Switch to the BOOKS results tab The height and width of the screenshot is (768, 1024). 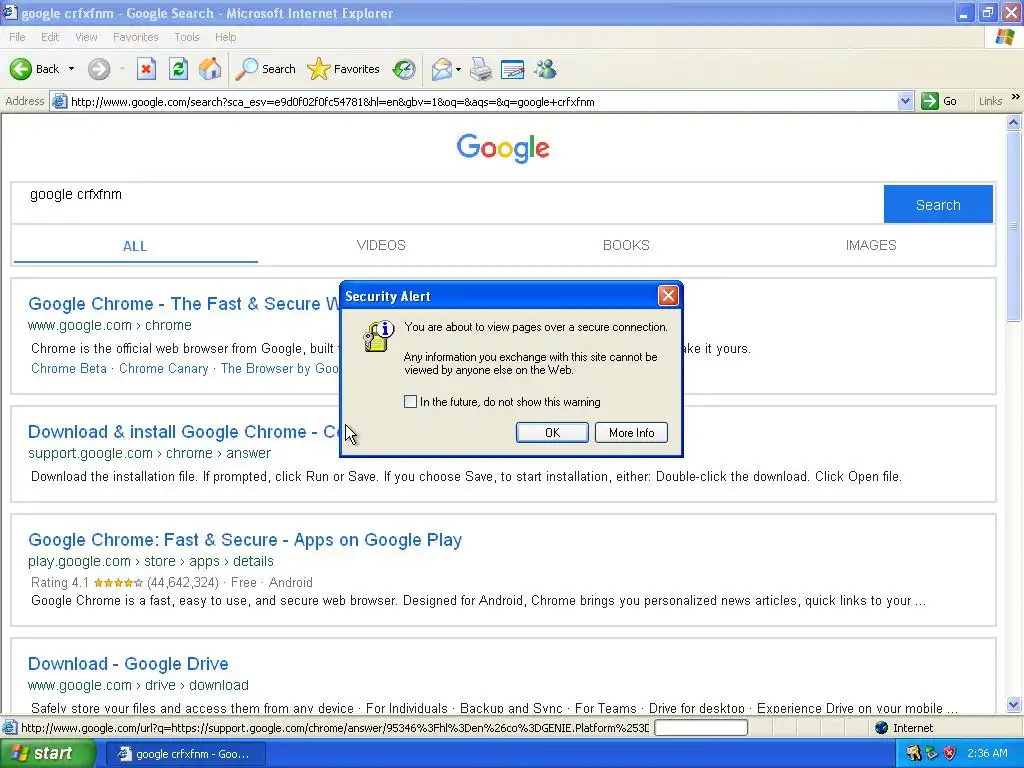point(626,246)
